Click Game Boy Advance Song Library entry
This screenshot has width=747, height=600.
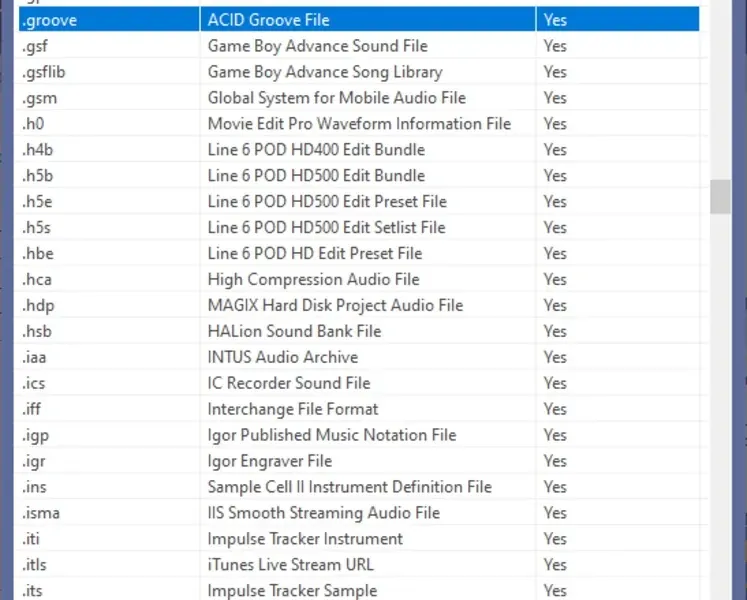(x=324, y=71)
